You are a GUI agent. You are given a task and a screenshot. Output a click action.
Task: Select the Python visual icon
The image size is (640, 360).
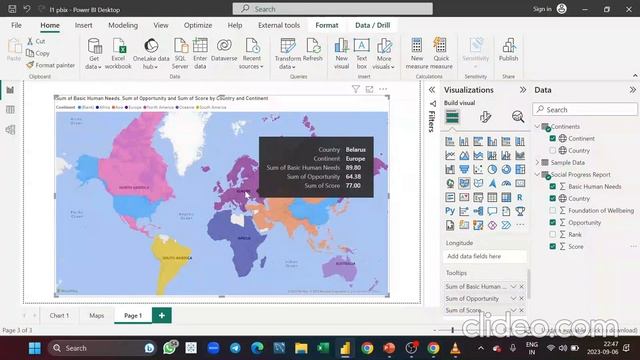(x=450, y=211)
